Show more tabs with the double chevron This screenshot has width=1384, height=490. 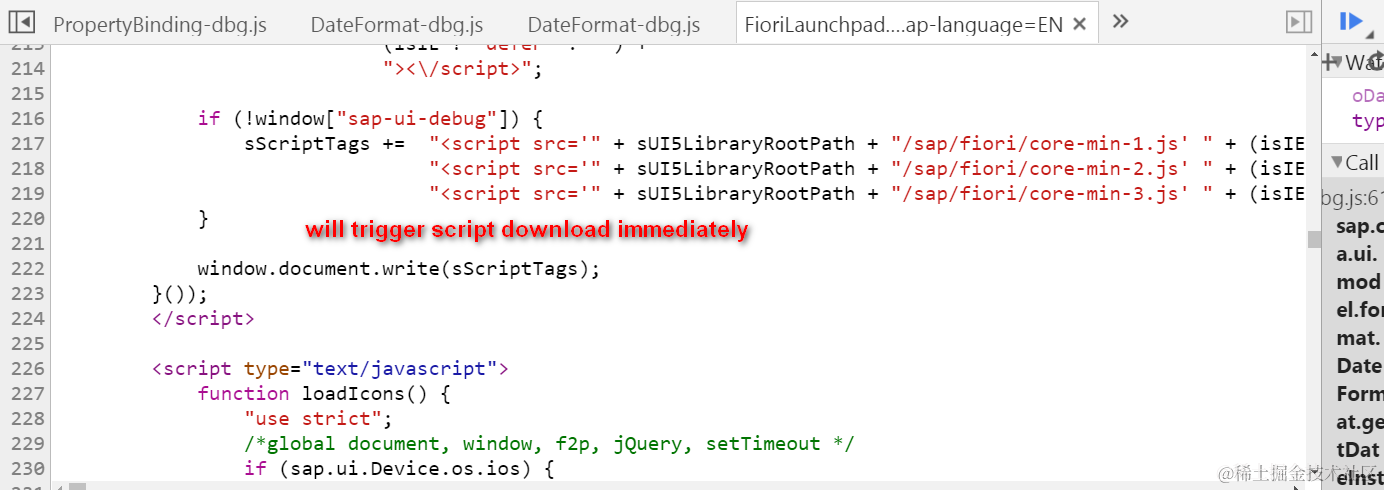tap(1120, 22)
